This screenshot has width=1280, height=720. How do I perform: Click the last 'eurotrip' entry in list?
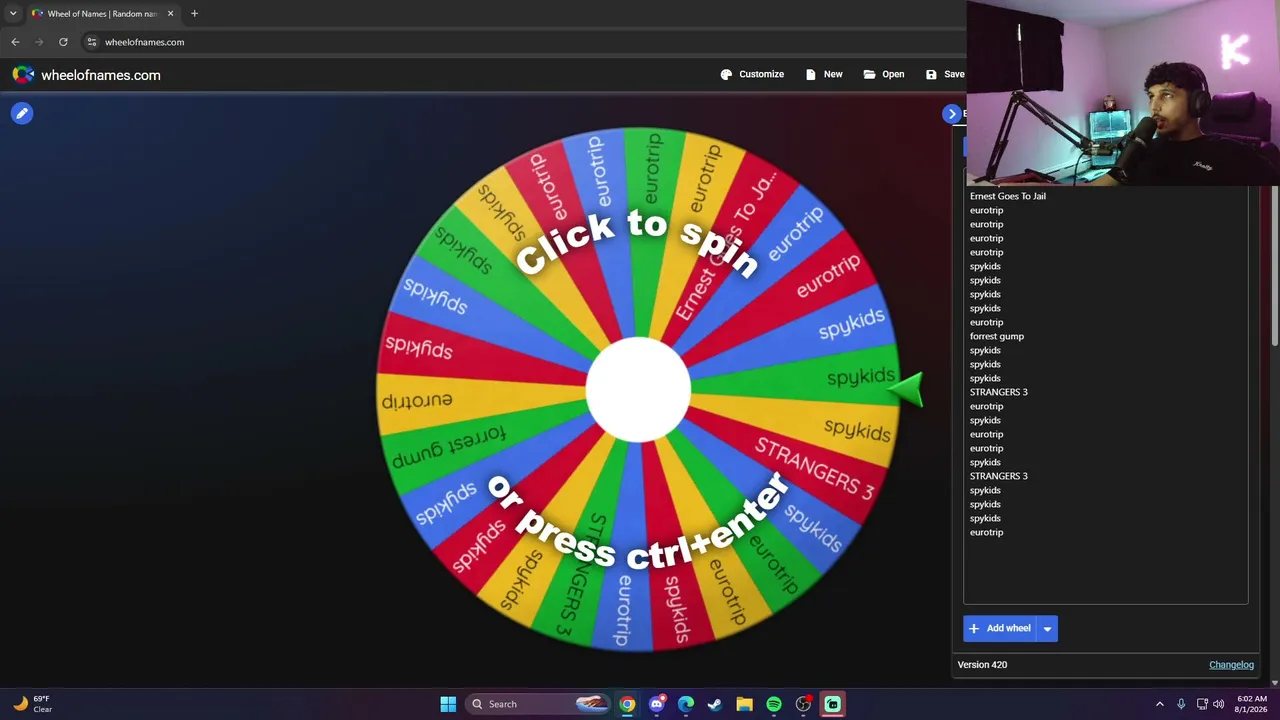pos(987,532)
